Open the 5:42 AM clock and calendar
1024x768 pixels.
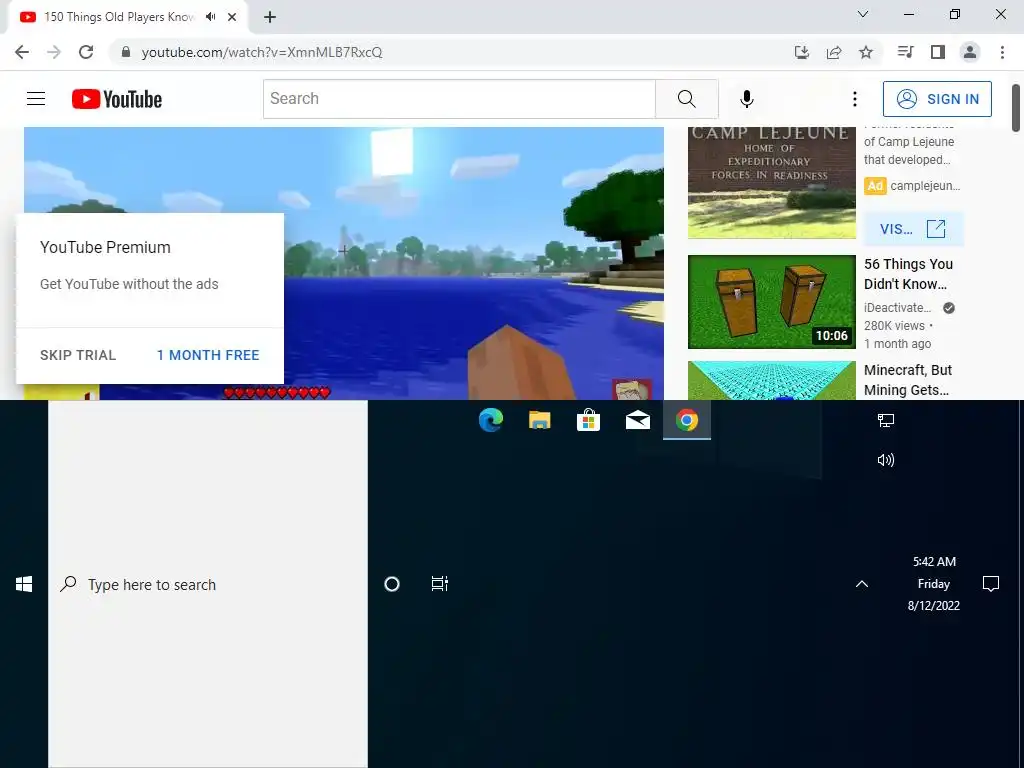934,584
